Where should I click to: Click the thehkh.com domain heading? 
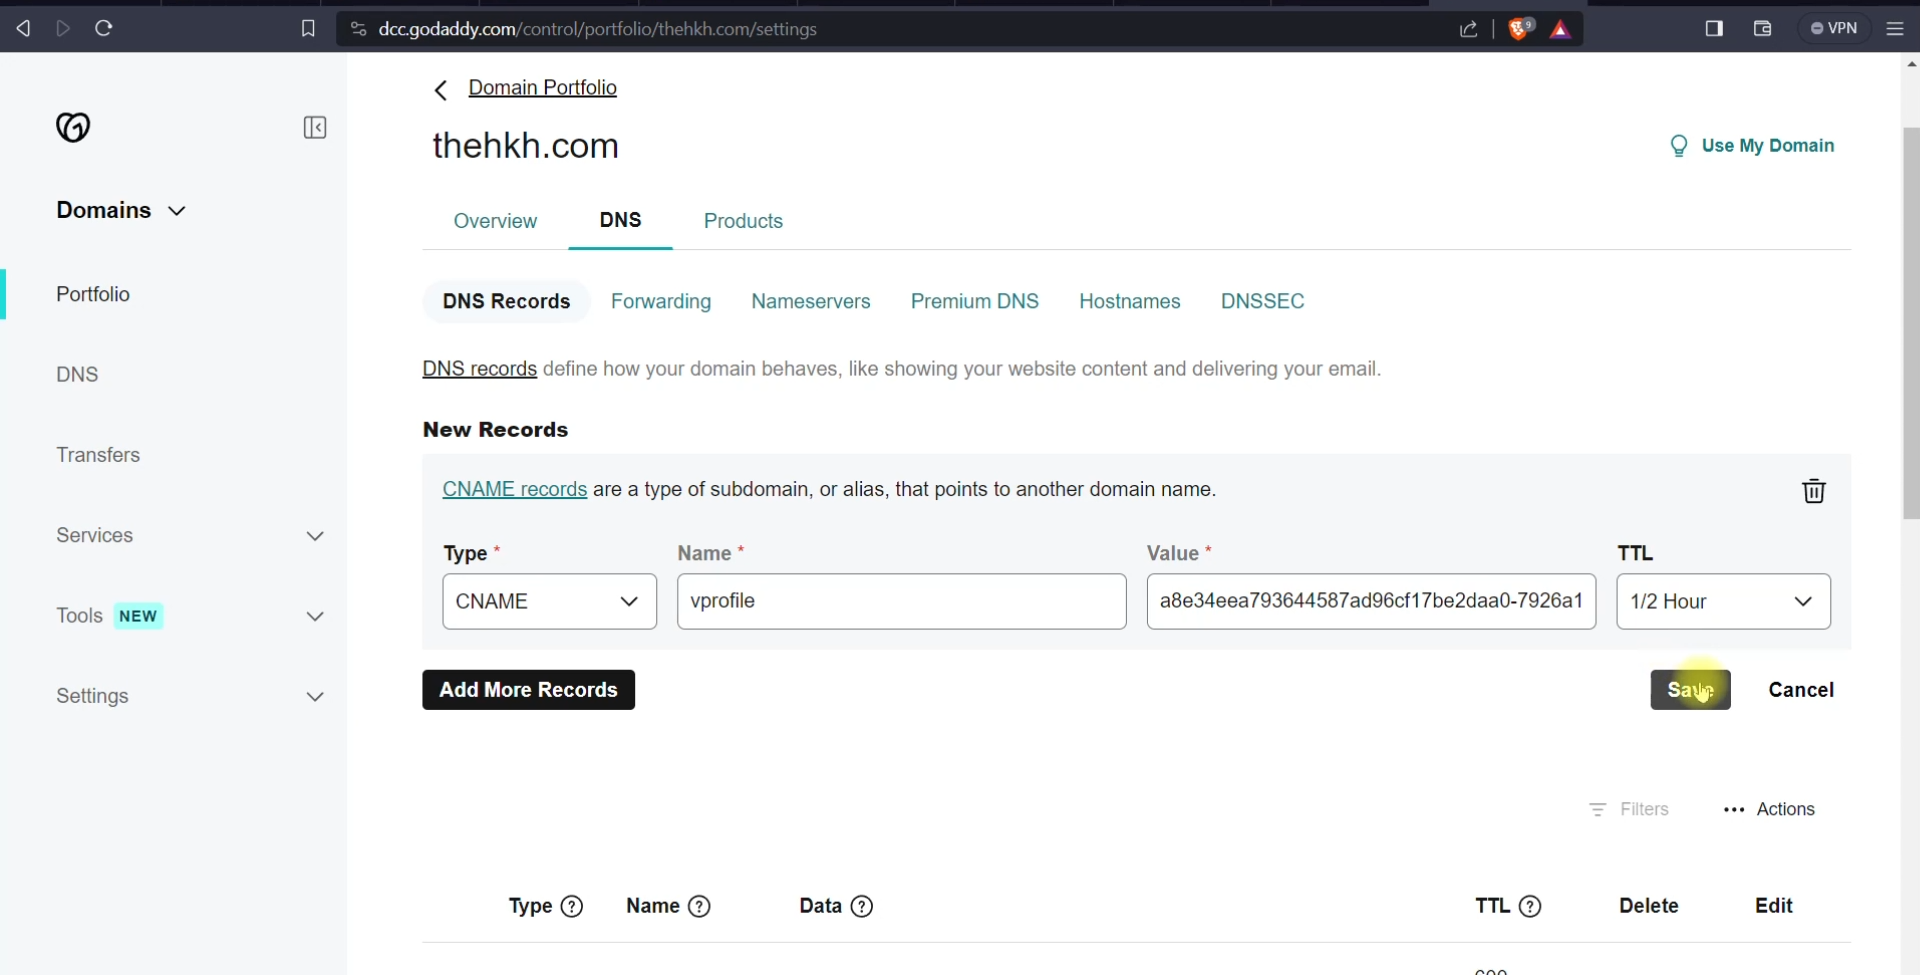[525, 146]
